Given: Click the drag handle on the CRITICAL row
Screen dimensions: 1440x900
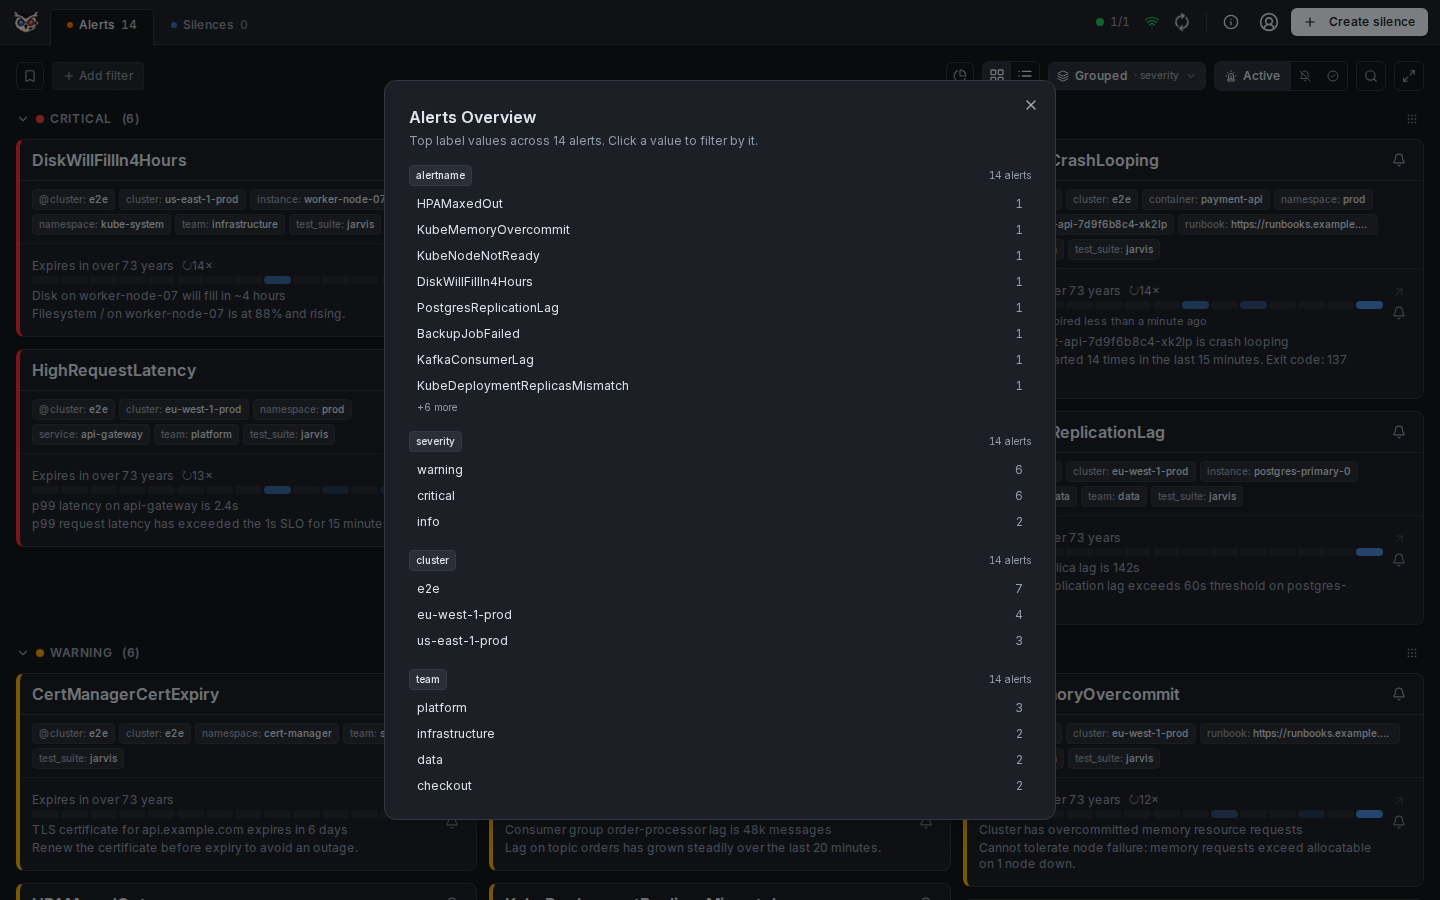Looking at the screenshot, I should pos(1412,119).
